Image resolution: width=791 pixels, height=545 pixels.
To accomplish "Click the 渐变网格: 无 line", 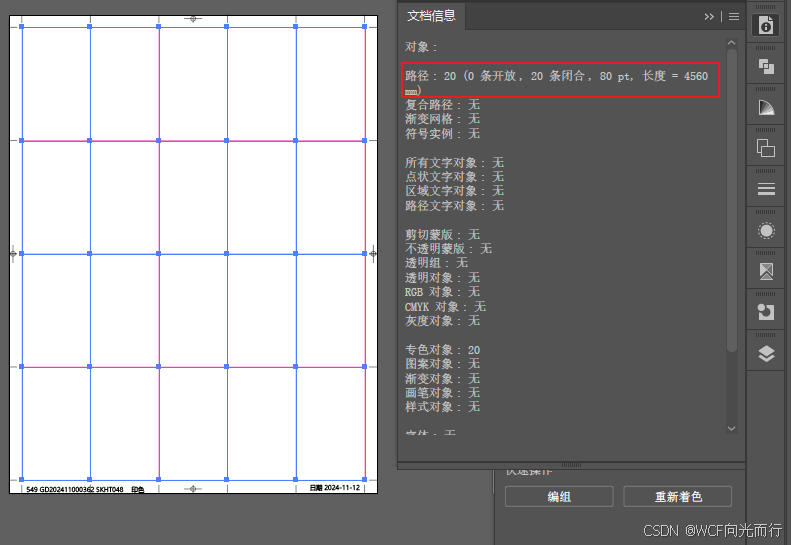I will pos(442,119).
